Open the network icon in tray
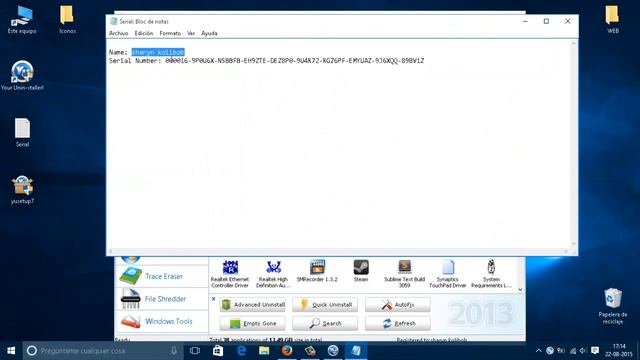This screenshot has height=360, width=640. pyautogui.click(x=573, y=351)
